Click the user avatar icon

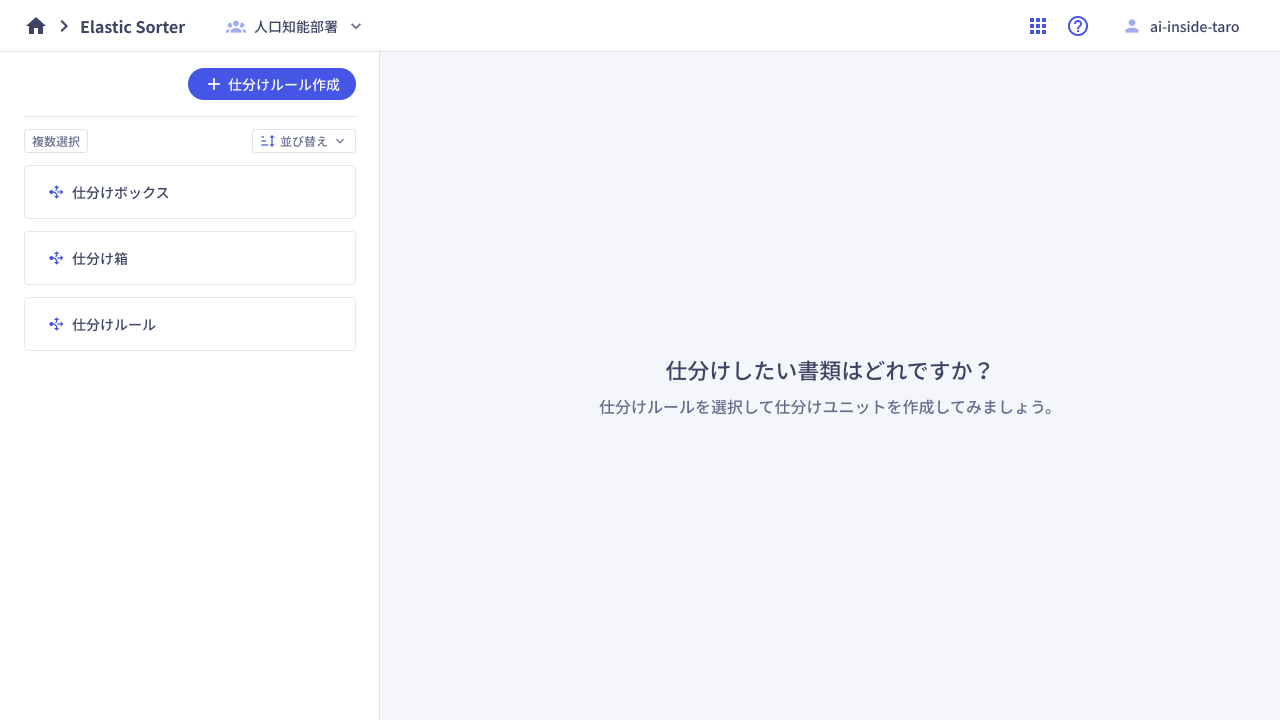[x=1132, y=26]
